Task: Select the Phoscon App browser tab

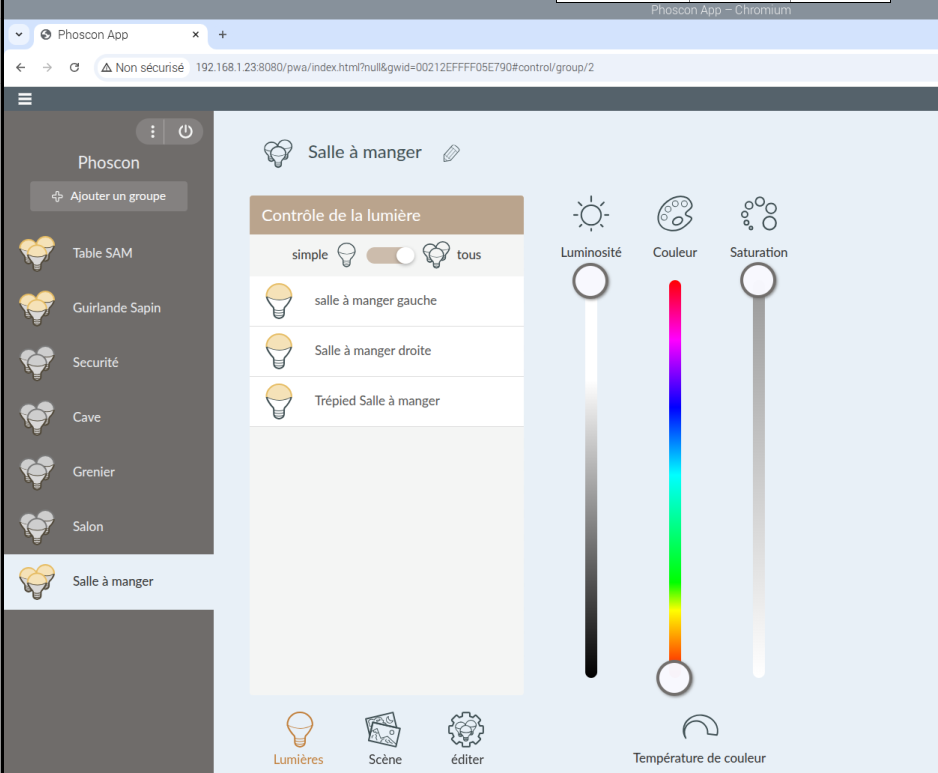Action: click(x=120, y=35)
